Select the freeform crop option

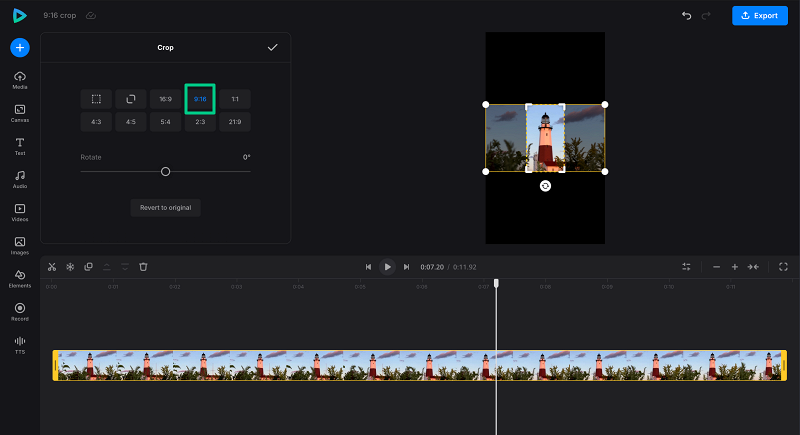96,99
